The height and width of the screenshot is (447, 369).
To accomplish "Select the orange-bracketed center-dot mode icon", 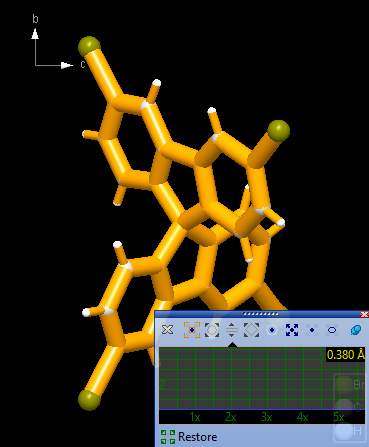I will [x=192, y=330].
